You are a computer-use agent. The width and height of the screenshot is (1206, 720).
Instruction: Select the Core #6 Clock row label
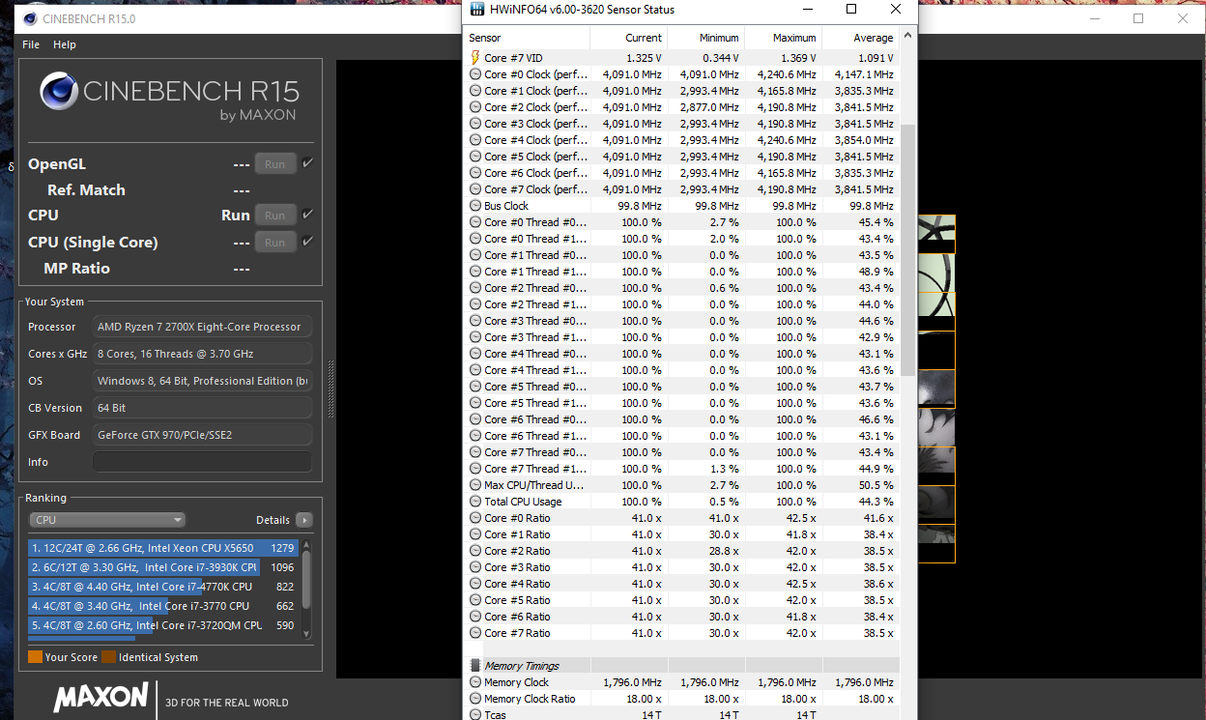[x=536, y=173]
